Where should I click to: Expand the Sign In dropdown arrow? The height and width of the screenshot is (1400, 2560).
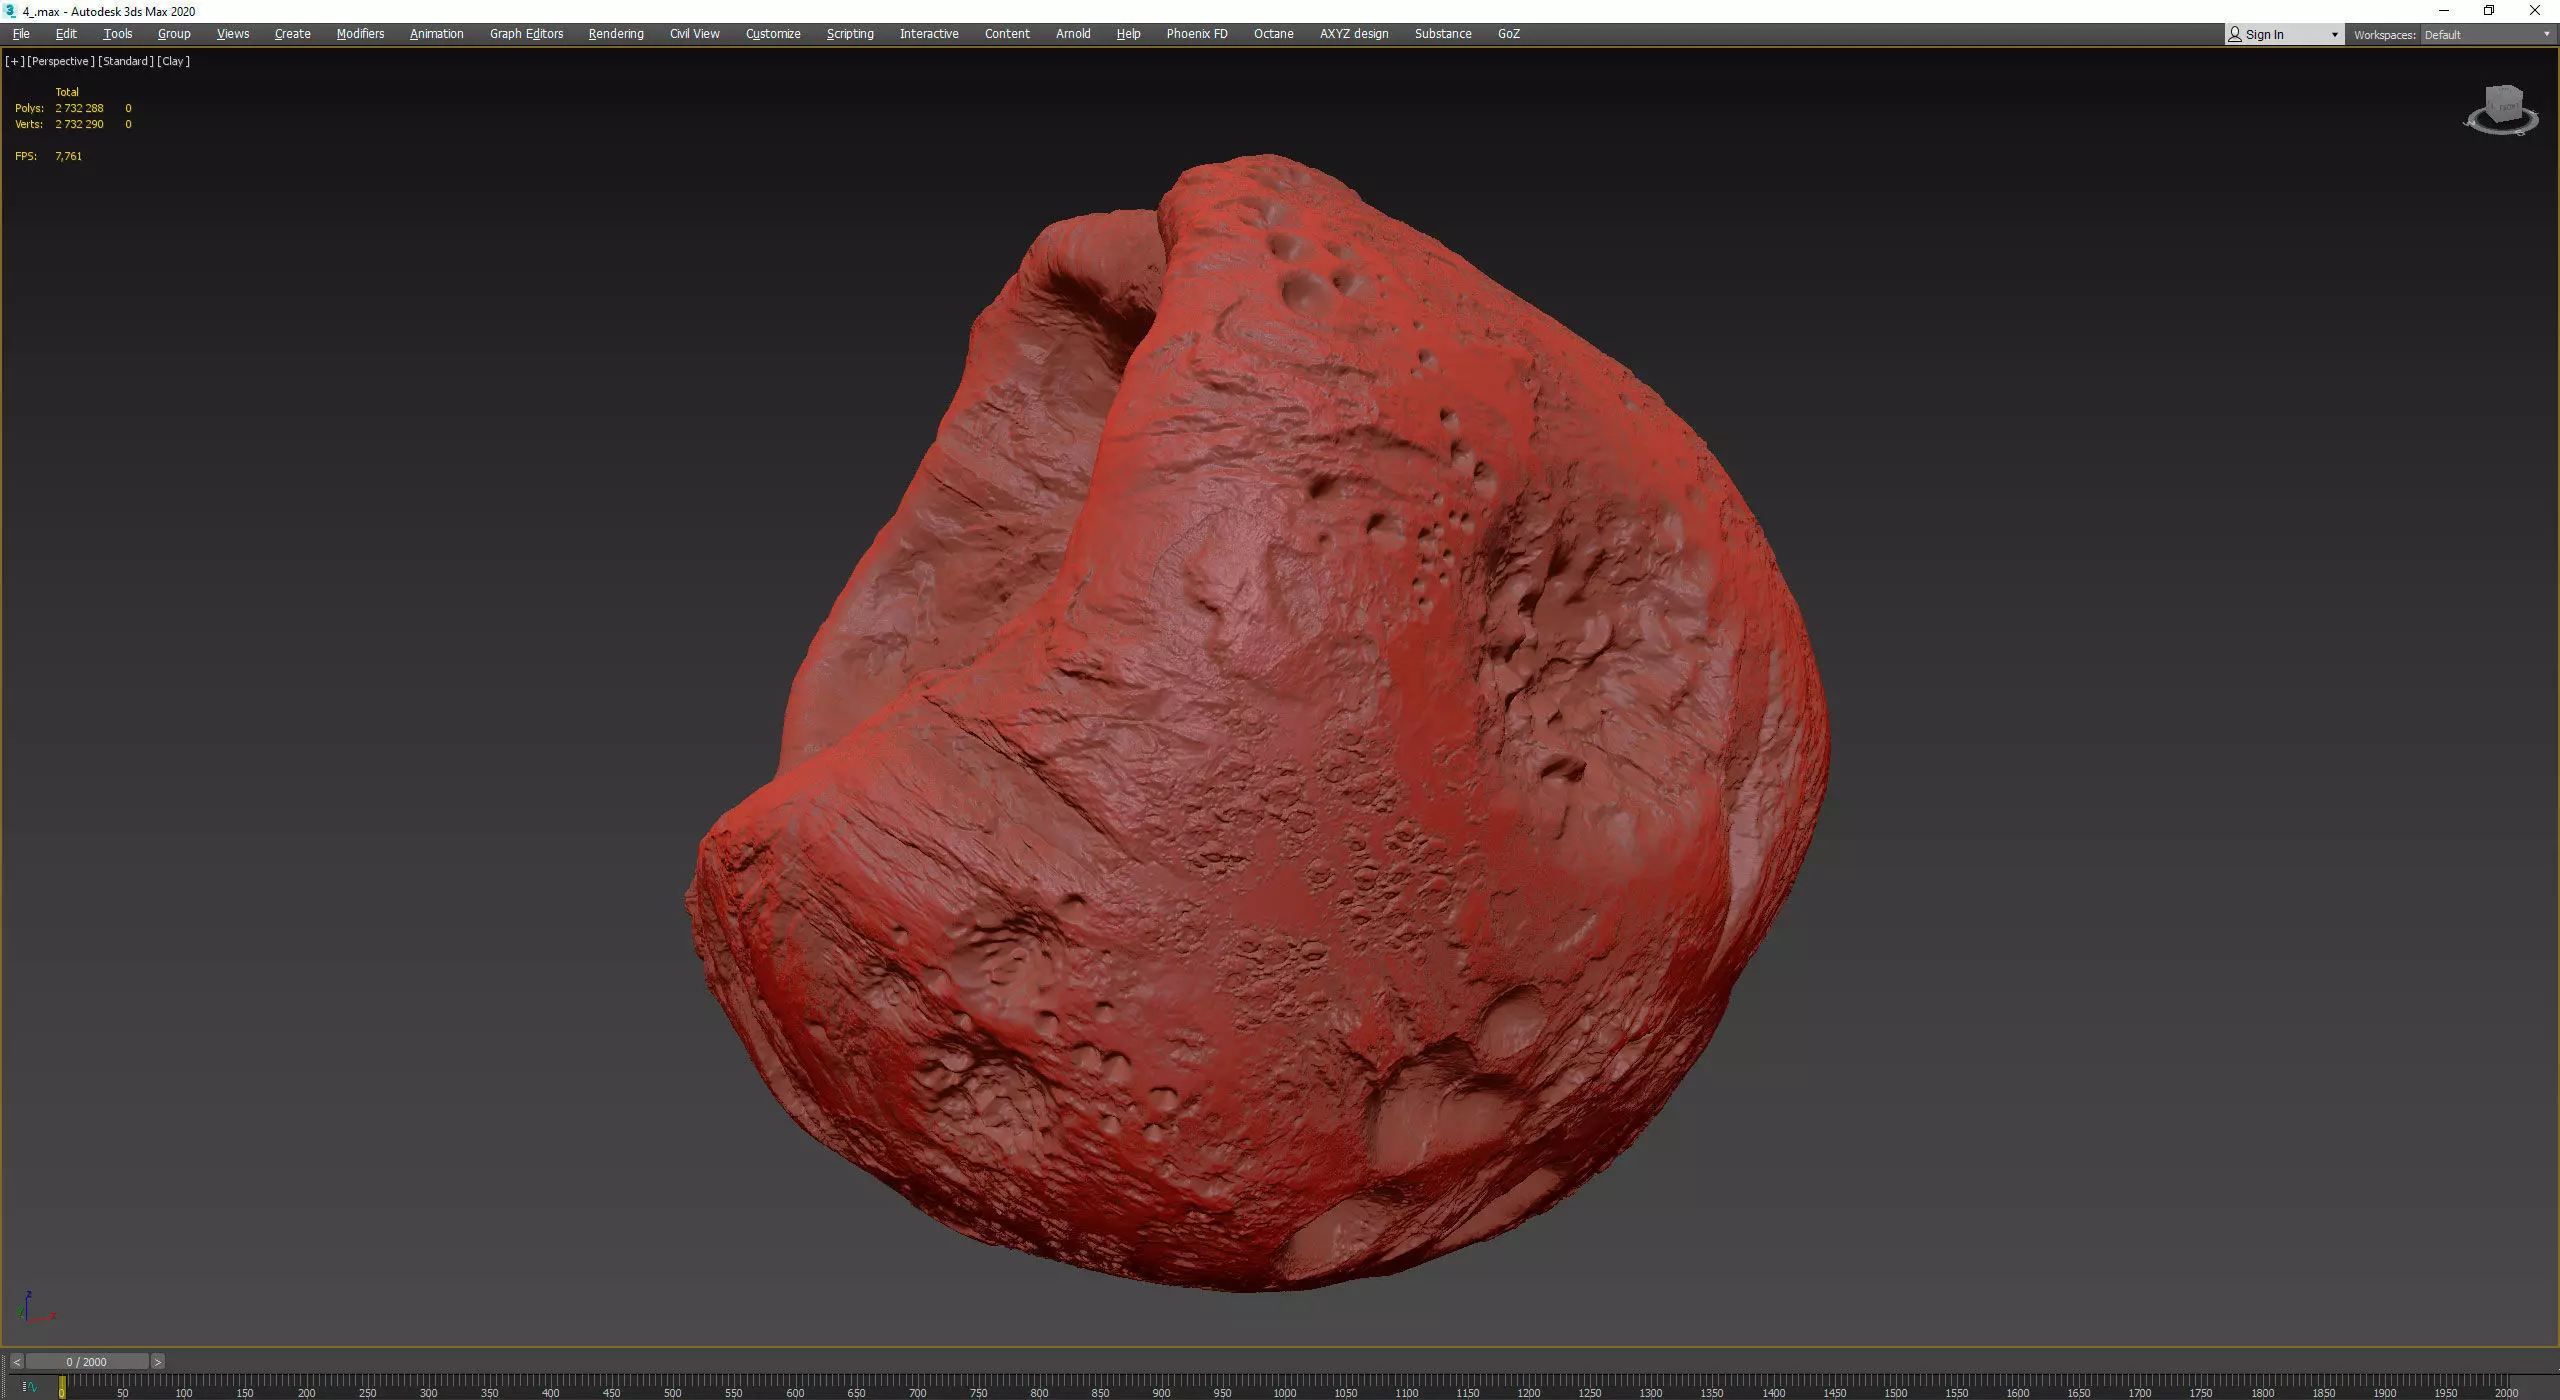pyautogui.click(x=2334, y=35)
